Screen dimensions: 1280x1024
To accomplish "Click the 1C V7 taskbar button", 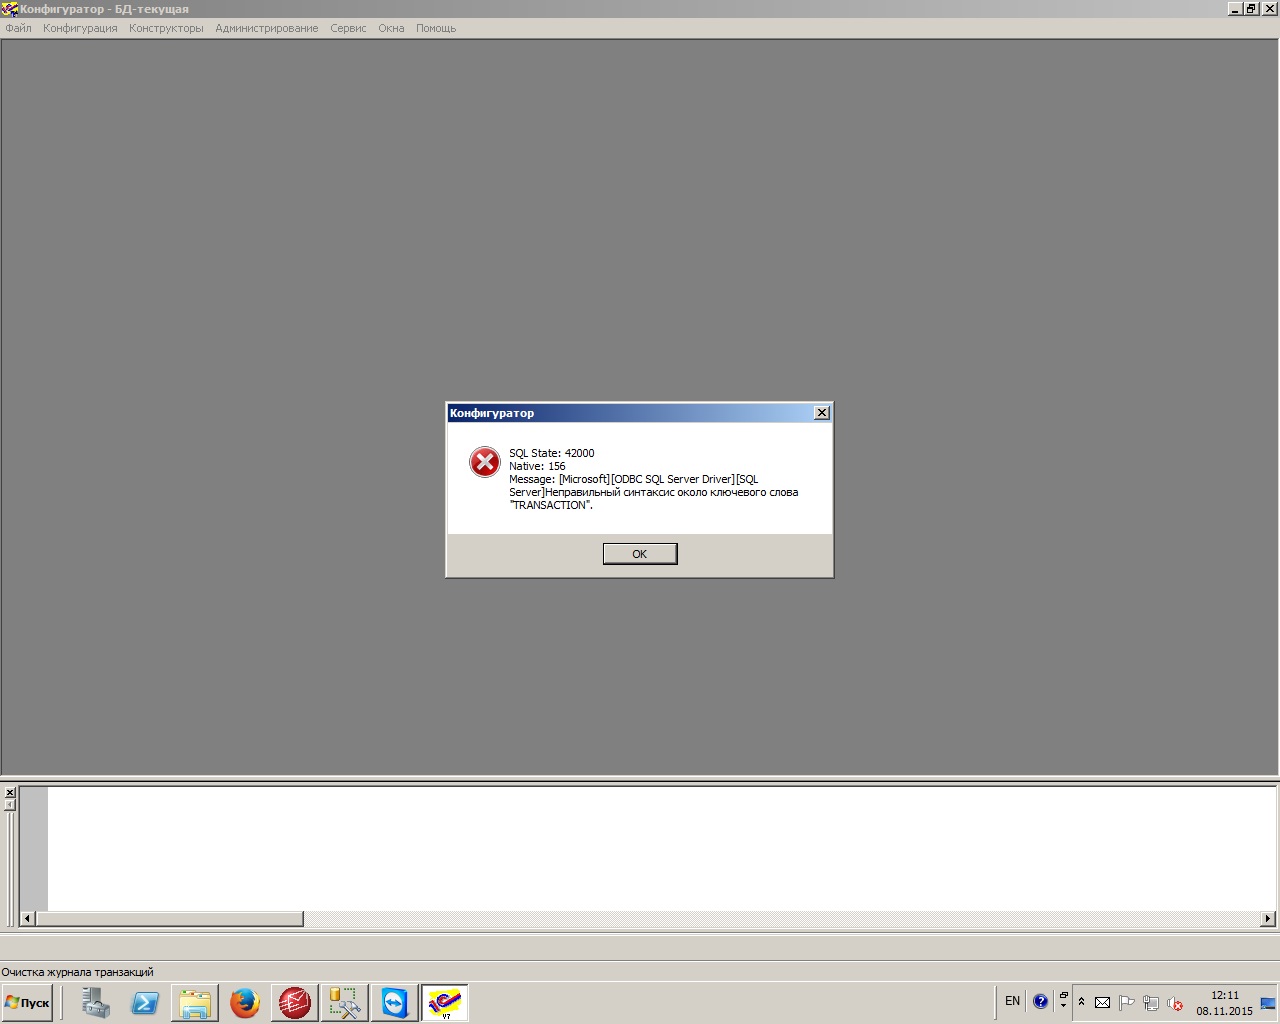I will click(x=445, y=1003).
